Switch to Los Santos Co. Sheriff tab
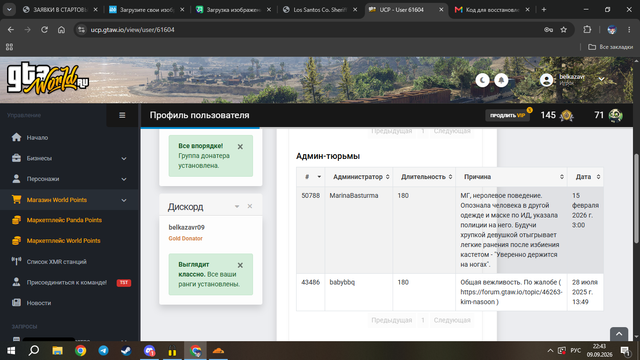The height and width of the screenshot is (360, 640). pos(320,9)
